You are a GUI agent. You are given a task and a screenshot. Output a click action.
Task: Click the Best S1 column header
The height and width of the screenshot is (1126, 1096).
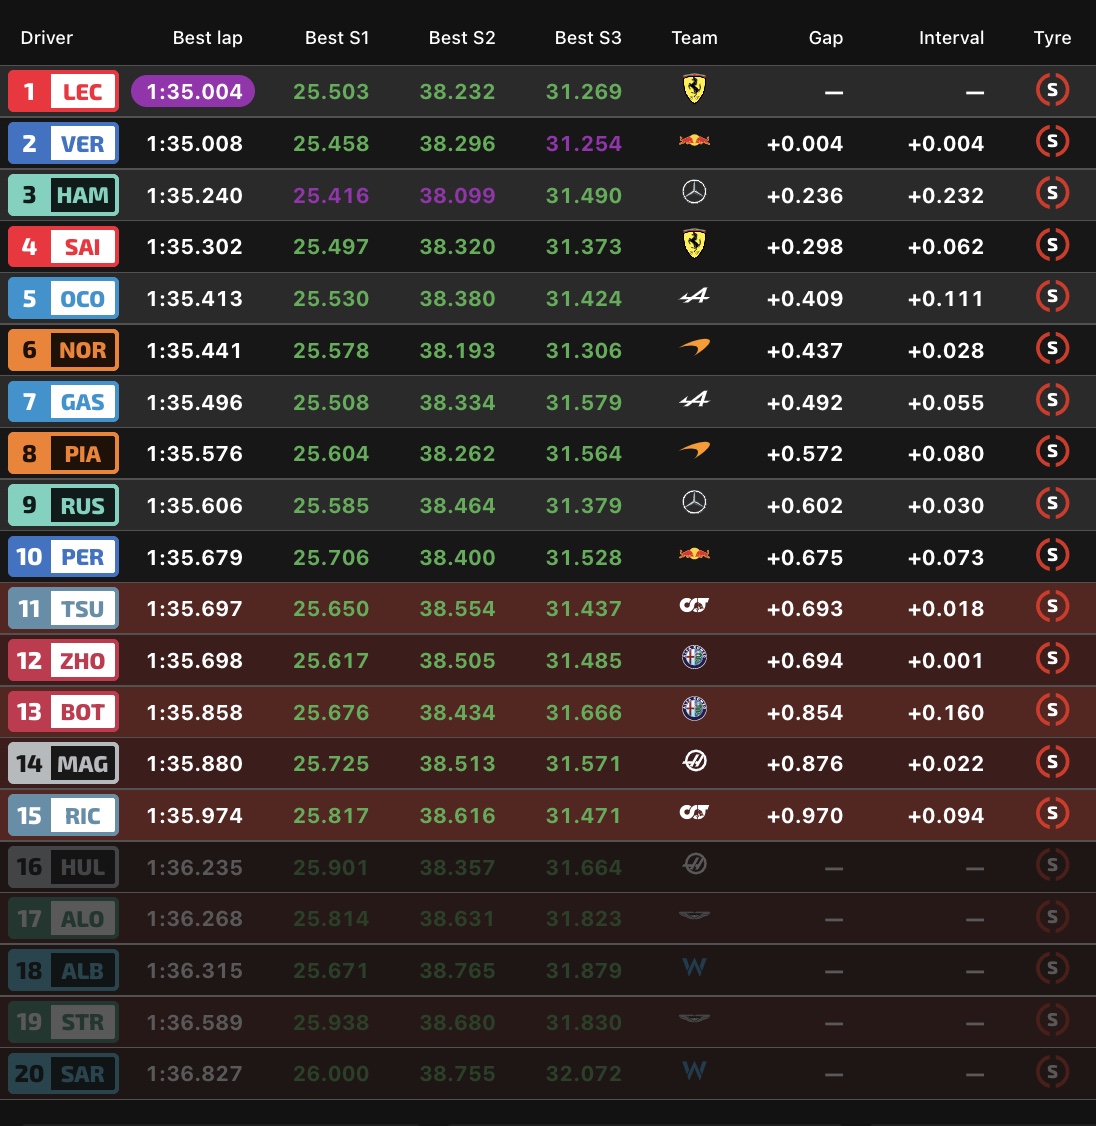coord(337,38)
